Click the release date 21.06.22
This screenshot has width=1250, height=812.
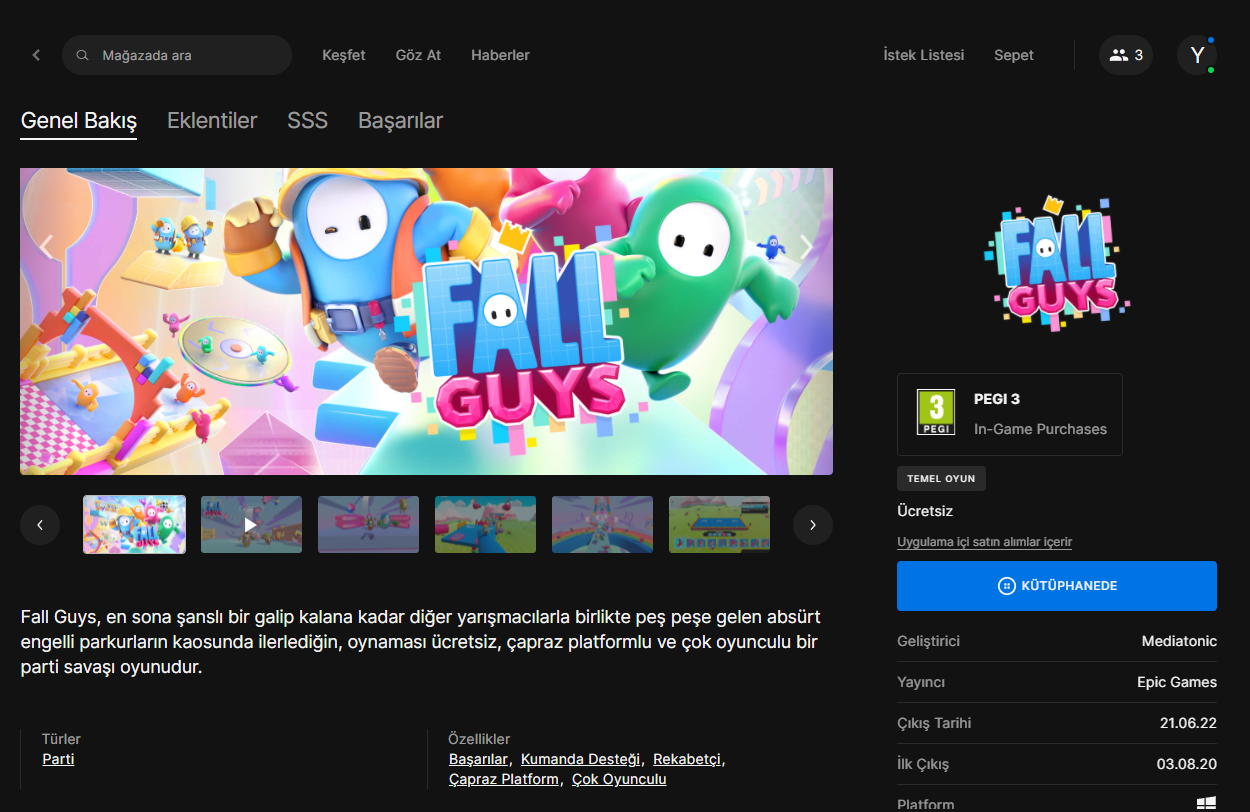point(1187,723)
